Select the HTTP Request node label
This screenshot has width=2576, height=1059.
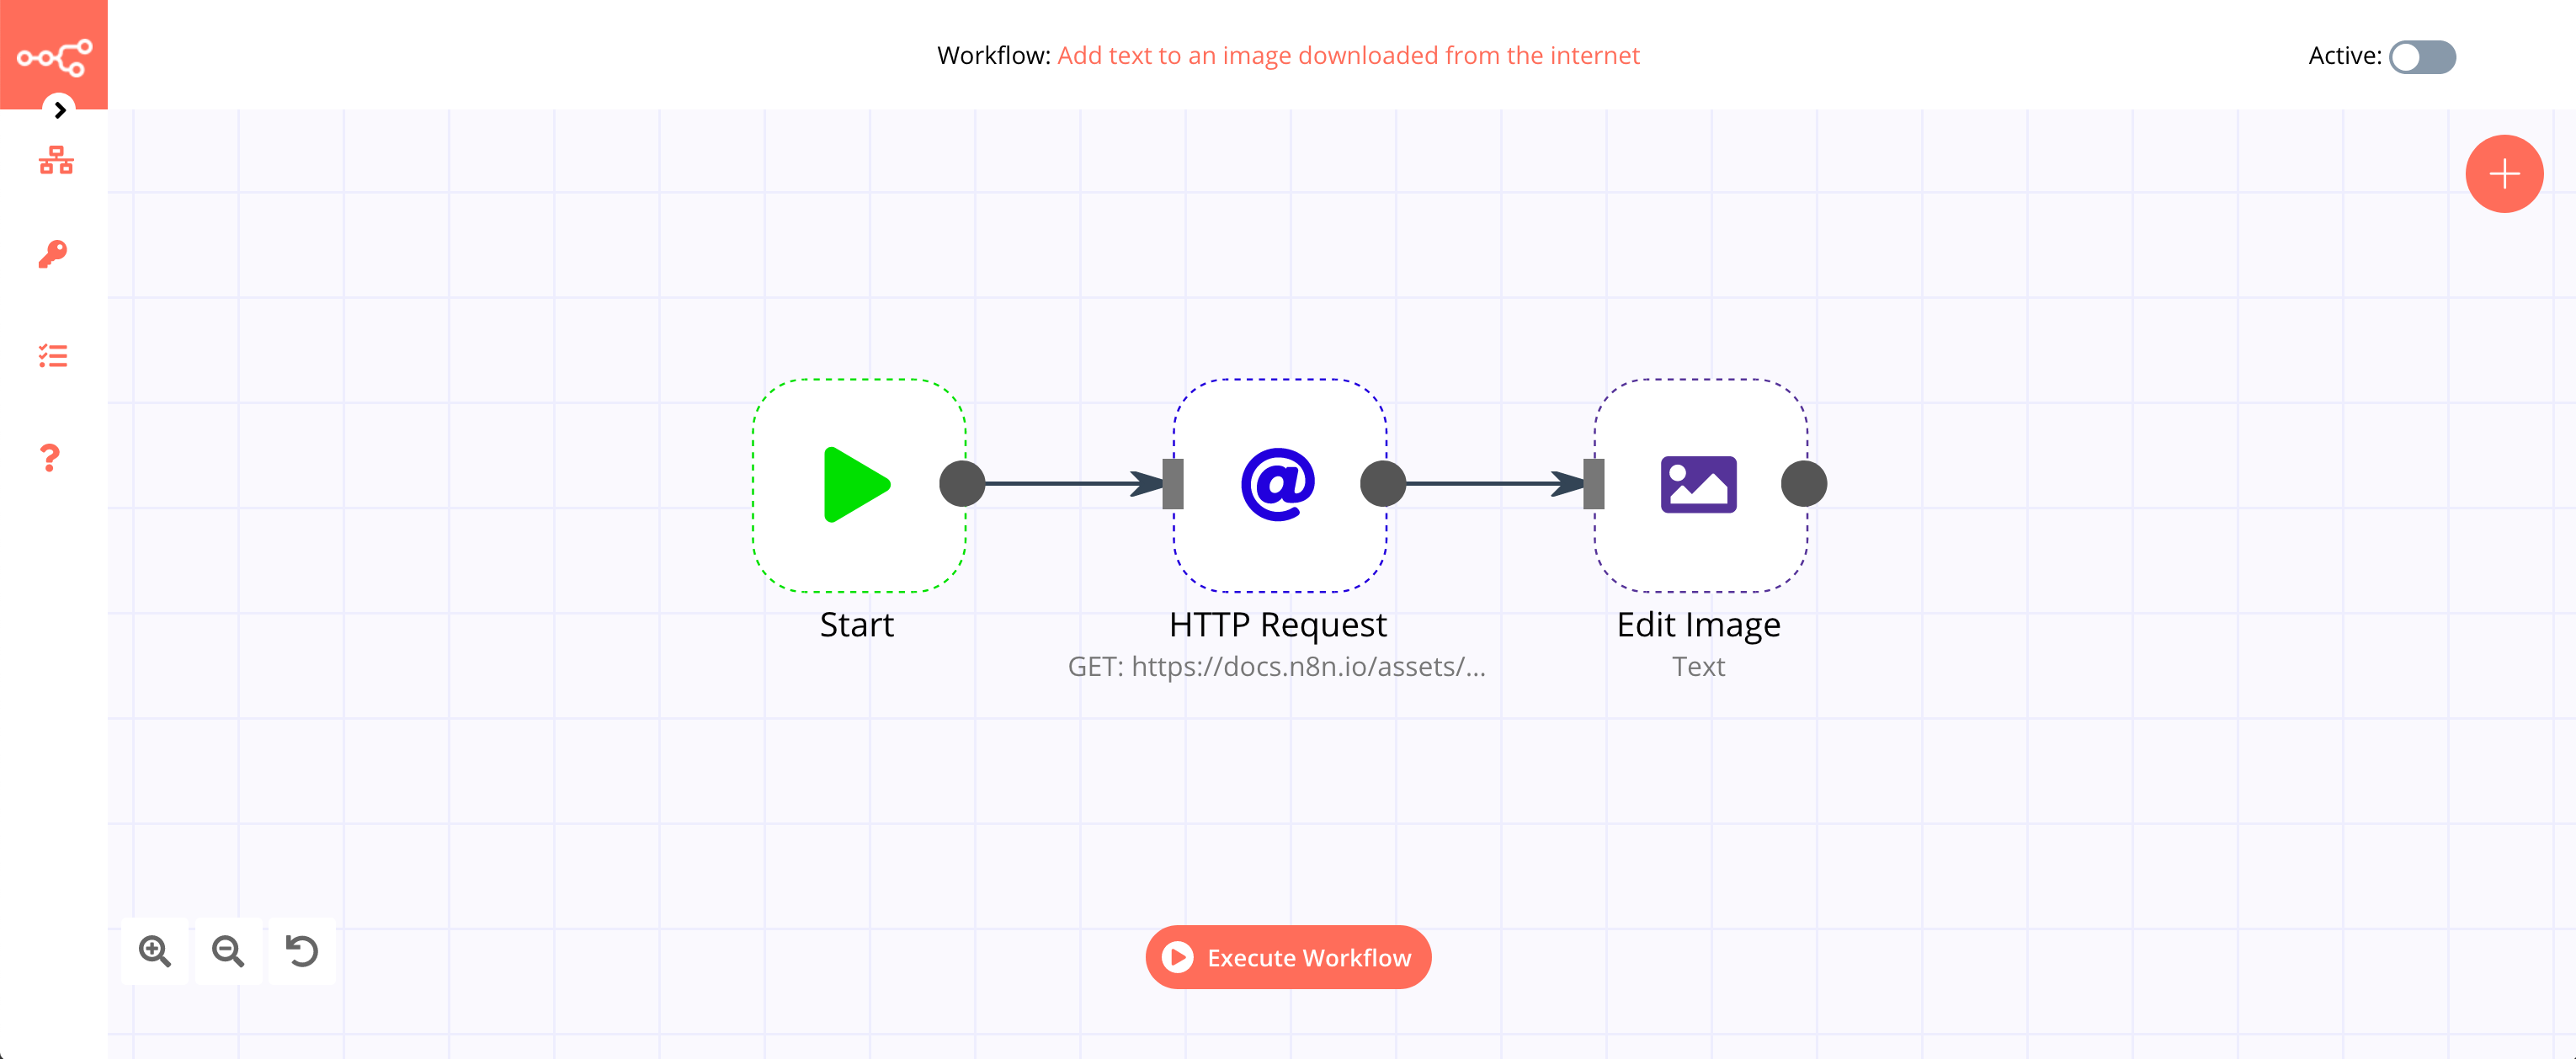[x=1280, y=624]
